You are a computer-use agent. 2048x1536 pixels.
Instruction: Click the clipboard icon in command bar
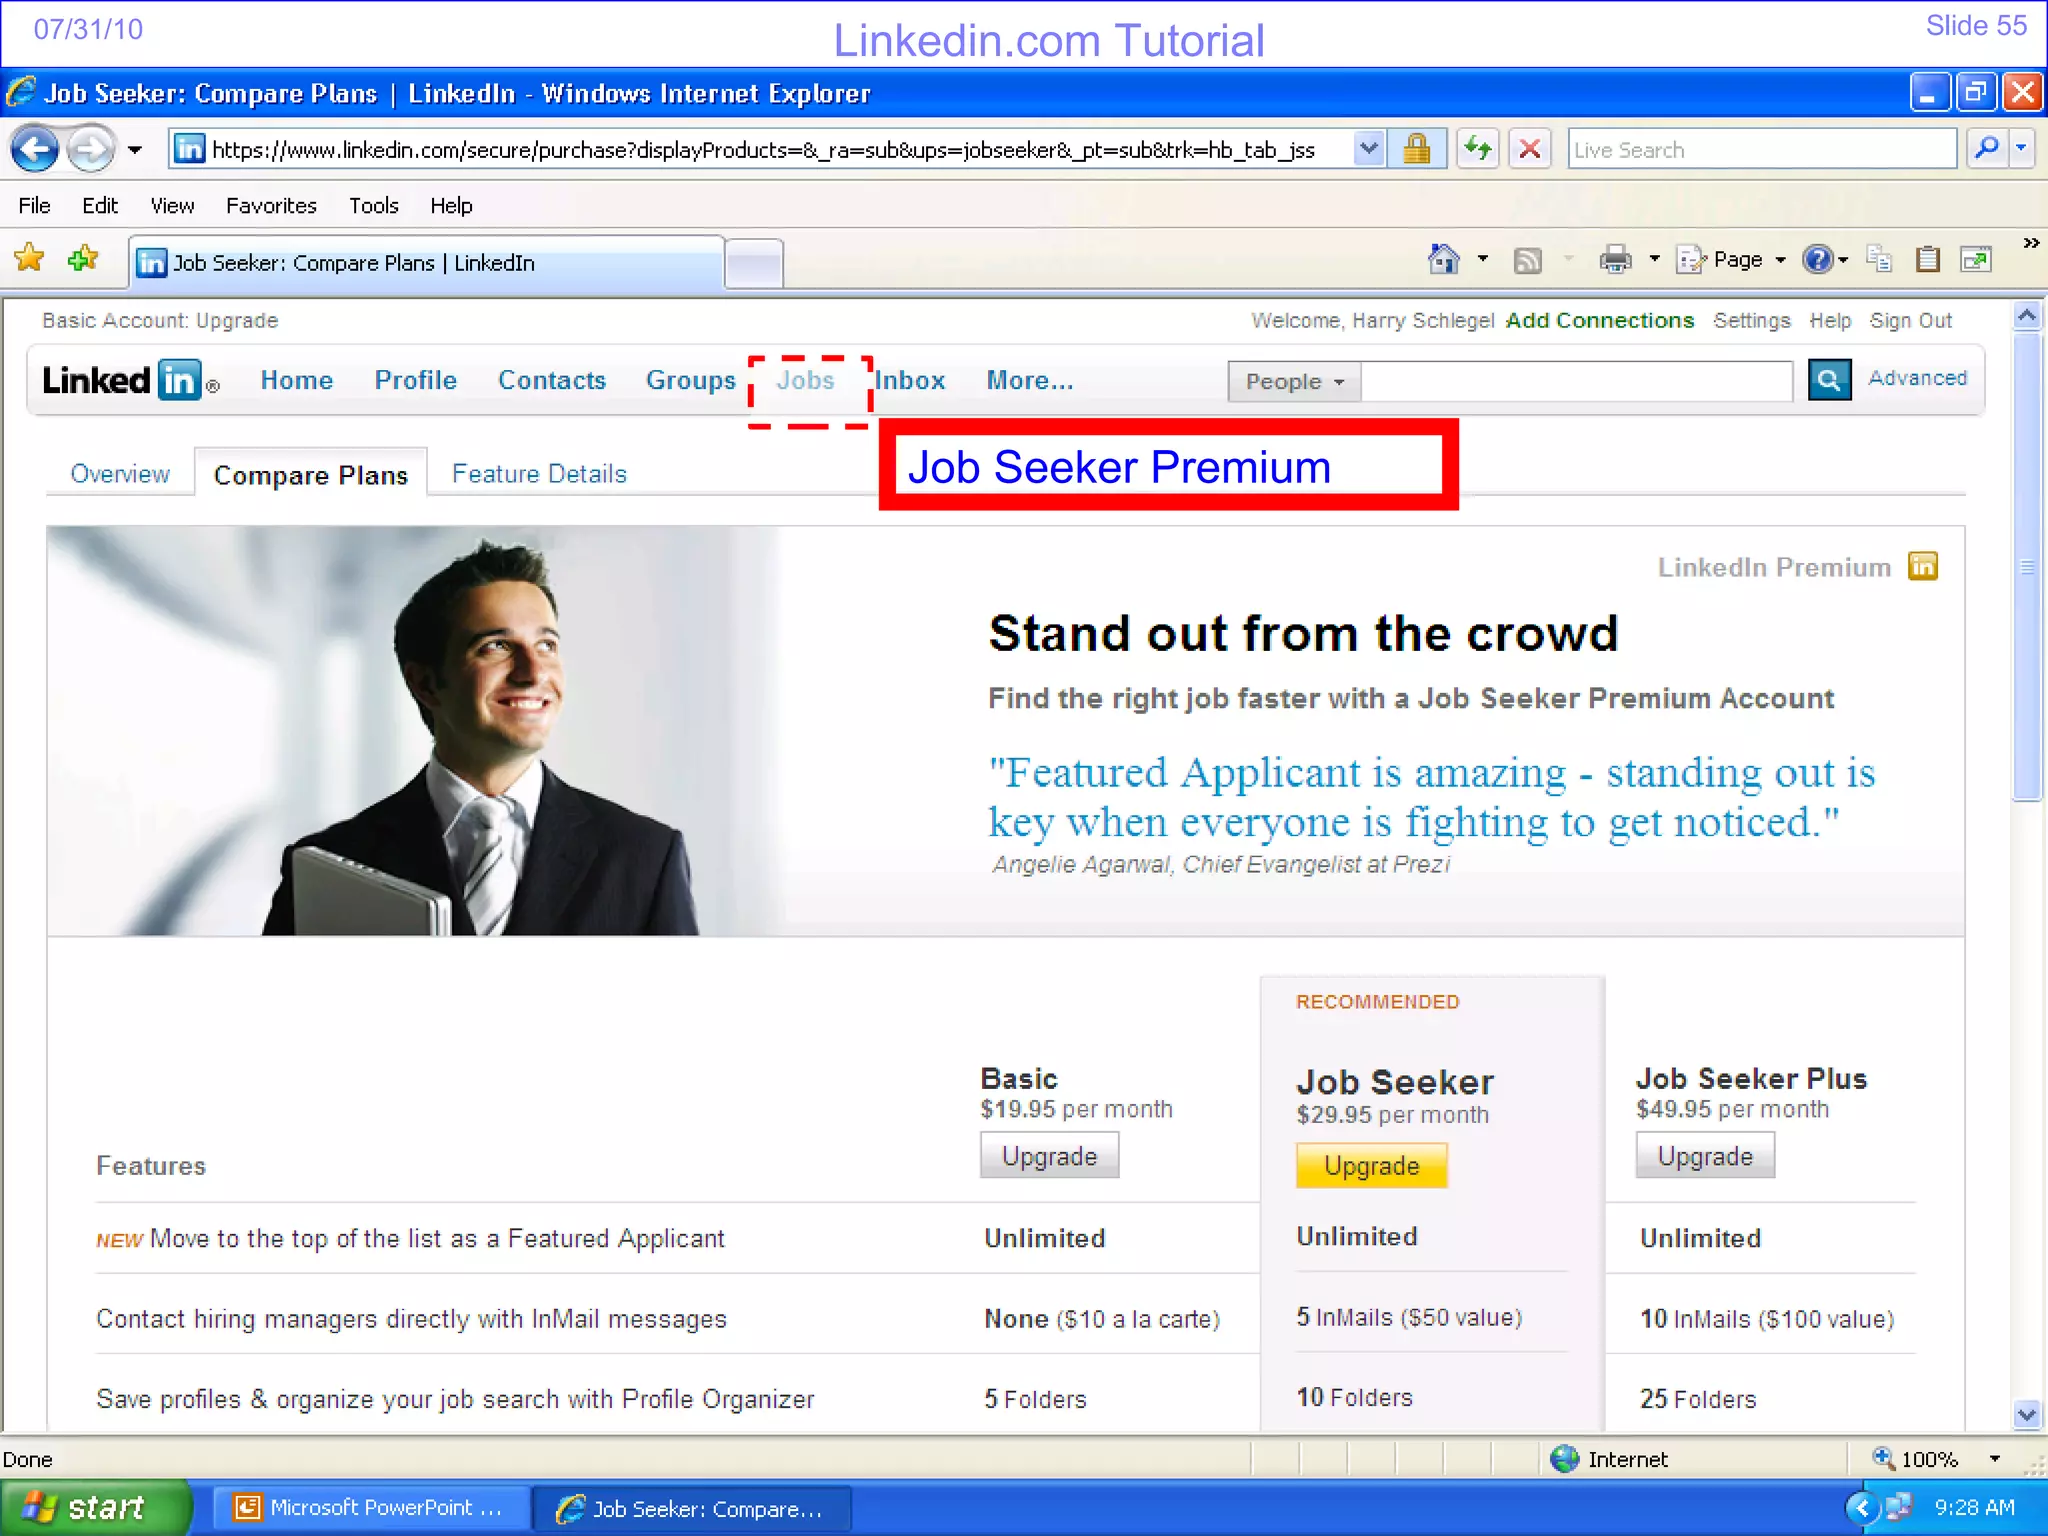(x=1927, y=260)
